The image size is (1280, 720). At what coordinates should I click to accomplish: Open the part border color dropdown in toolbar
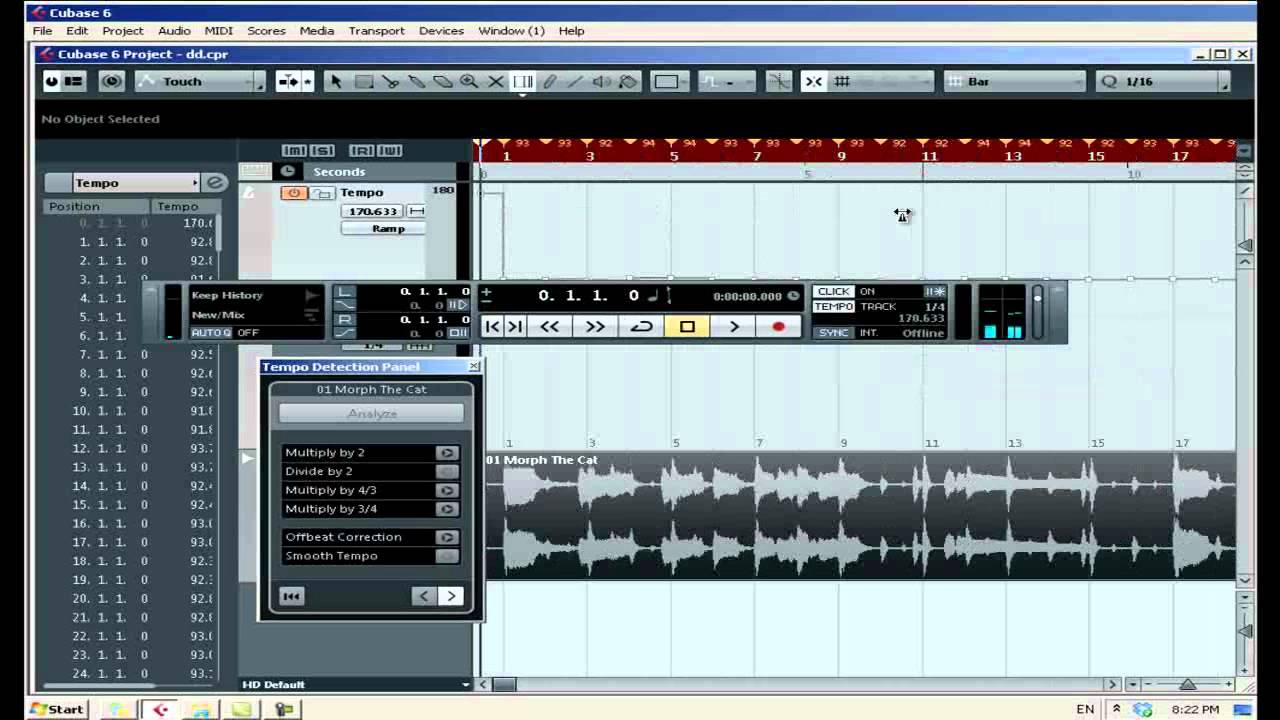(672, 82)
